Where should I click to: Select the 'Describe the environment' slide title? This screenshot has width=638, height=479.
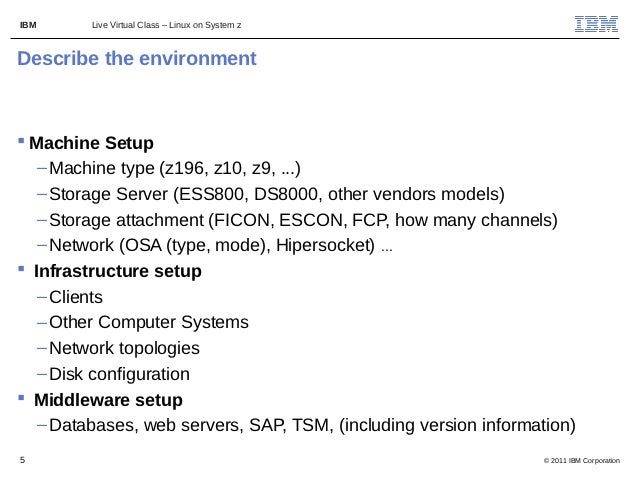pyautogui.click(x=137, y=58)
